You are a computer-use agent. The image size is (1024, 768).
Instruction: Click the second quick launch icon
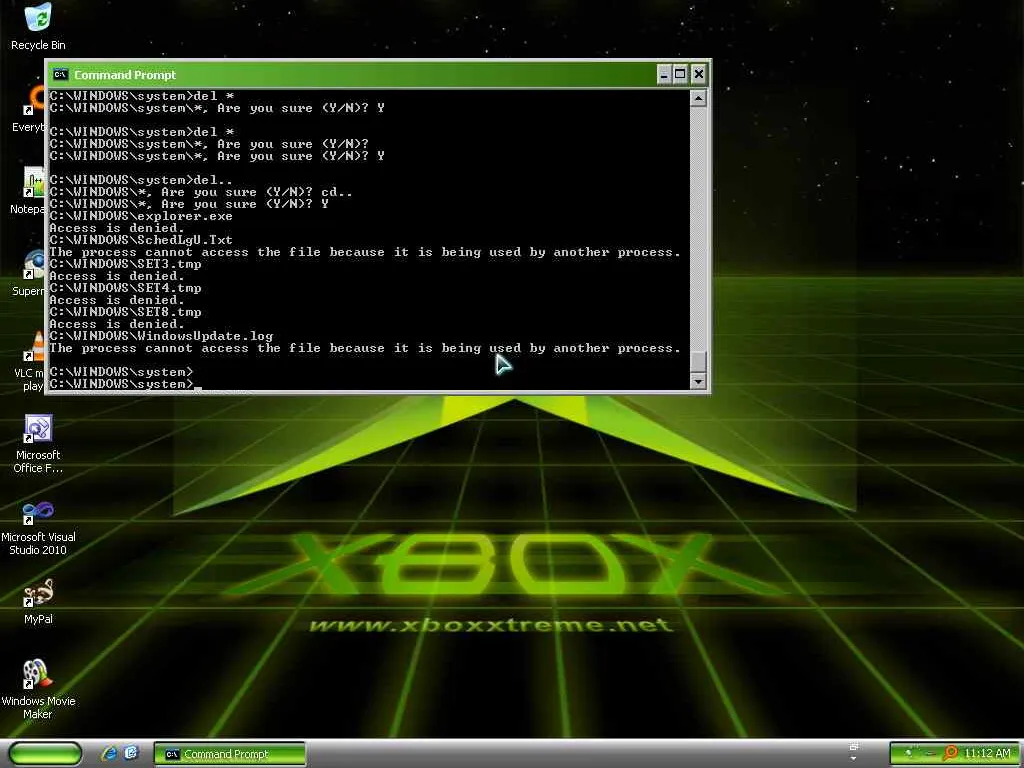(x=131, y=754)
